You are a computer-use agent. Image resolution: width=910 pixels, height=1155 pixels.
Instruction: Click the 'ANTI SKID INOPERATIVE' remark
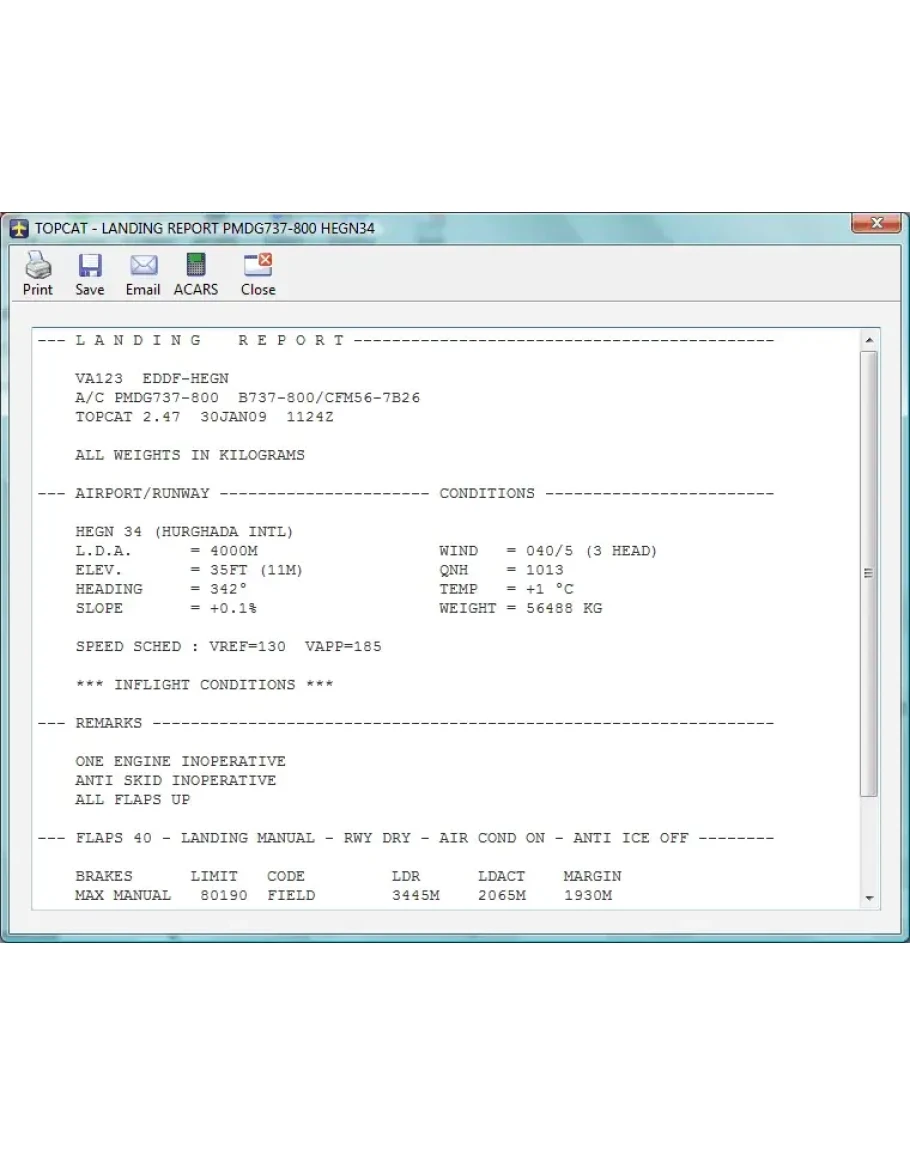tap(176, 780)
